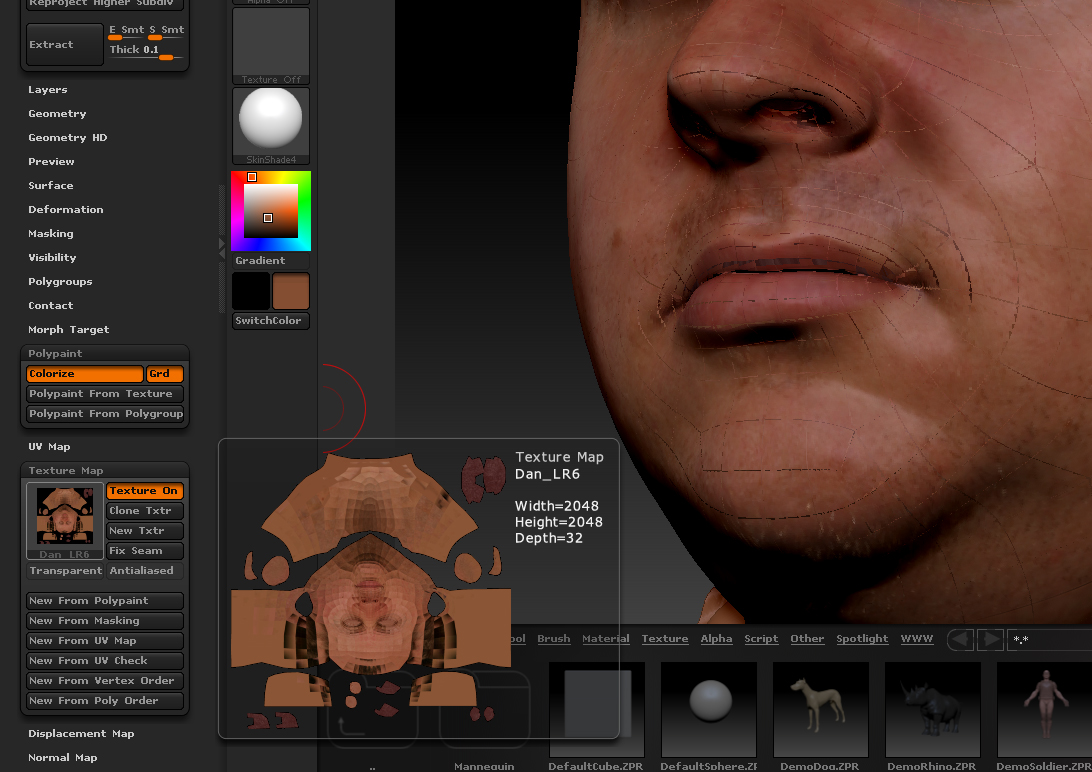Click the left tray divider arrows

pos(222,249)
